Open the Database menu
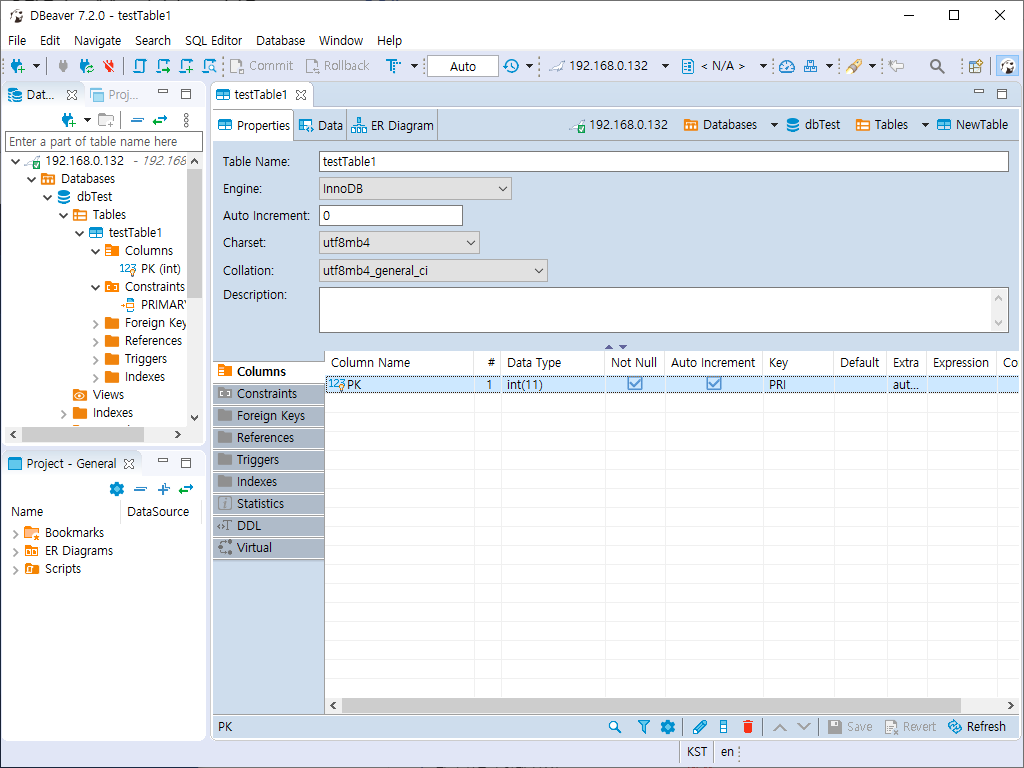The height and width of the screenshot is (768, 1024). (x=280, y=40)
